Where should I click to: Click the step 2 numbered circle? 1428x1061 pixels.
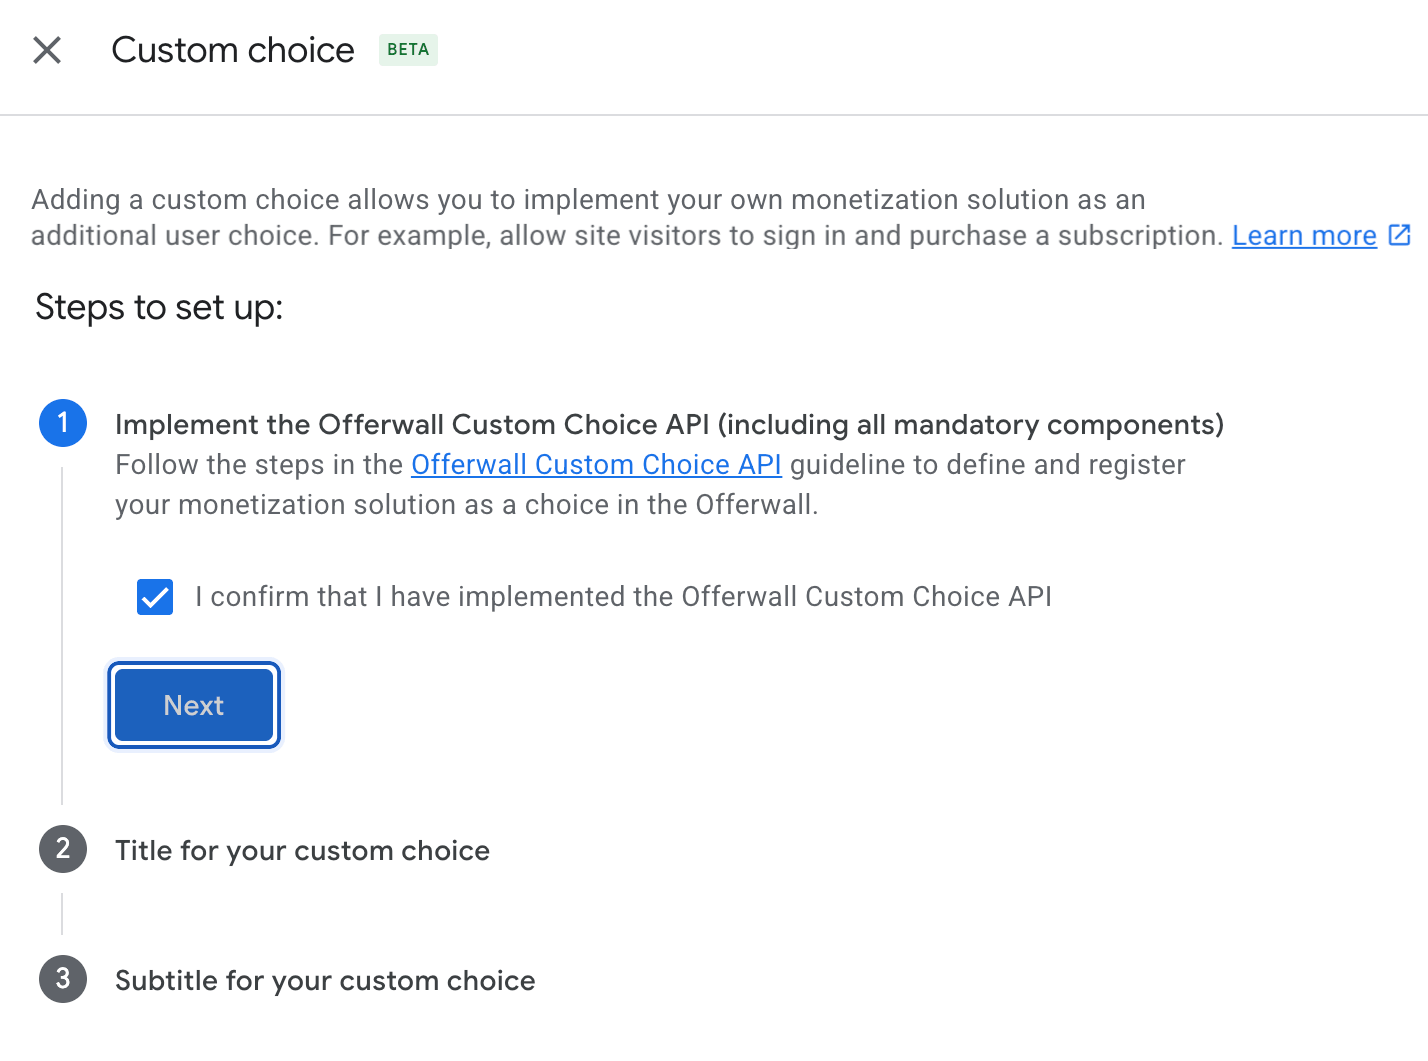(x=63, y=849)
